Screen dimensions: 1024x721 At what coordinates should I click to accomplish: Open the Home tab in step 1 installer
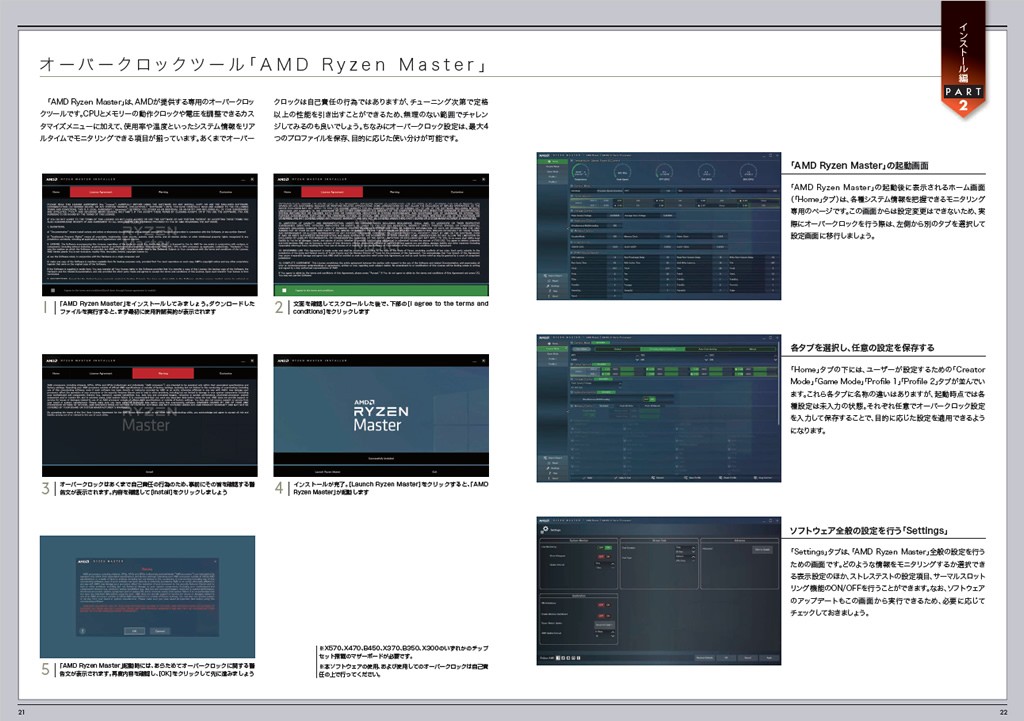pyautogui.click(x=56, y=192)
